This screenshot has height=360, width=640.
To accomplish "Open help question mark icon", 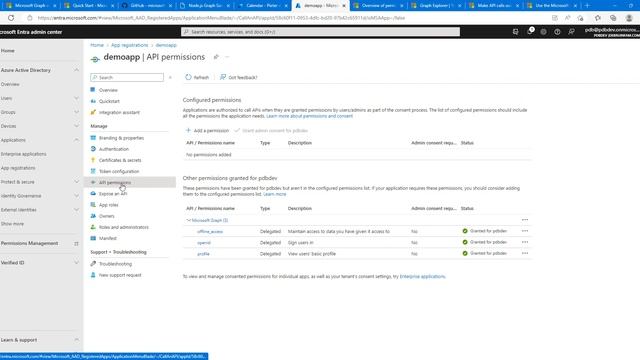I will click(x=557, y=31).
